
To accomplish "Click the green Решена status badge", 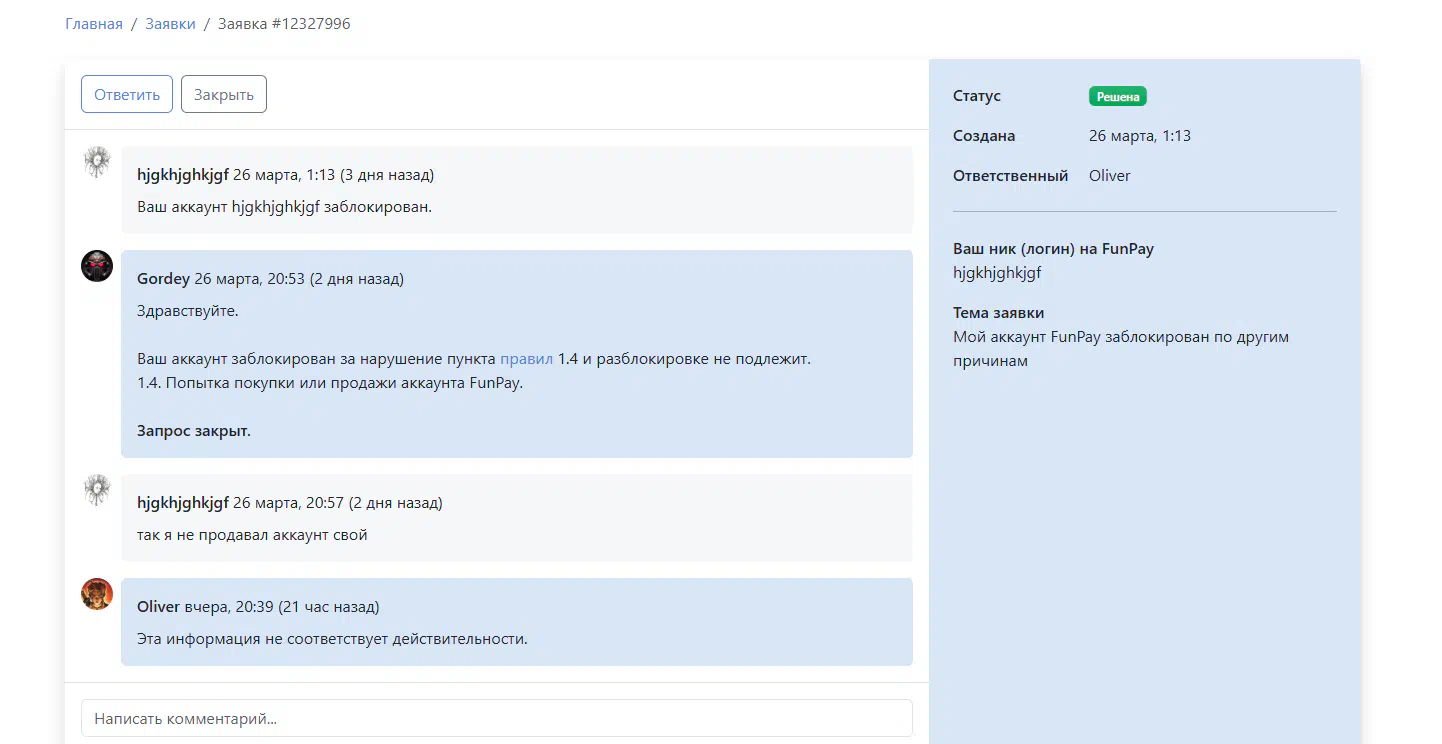I will pyautogui.click(x=1117, y=96).
